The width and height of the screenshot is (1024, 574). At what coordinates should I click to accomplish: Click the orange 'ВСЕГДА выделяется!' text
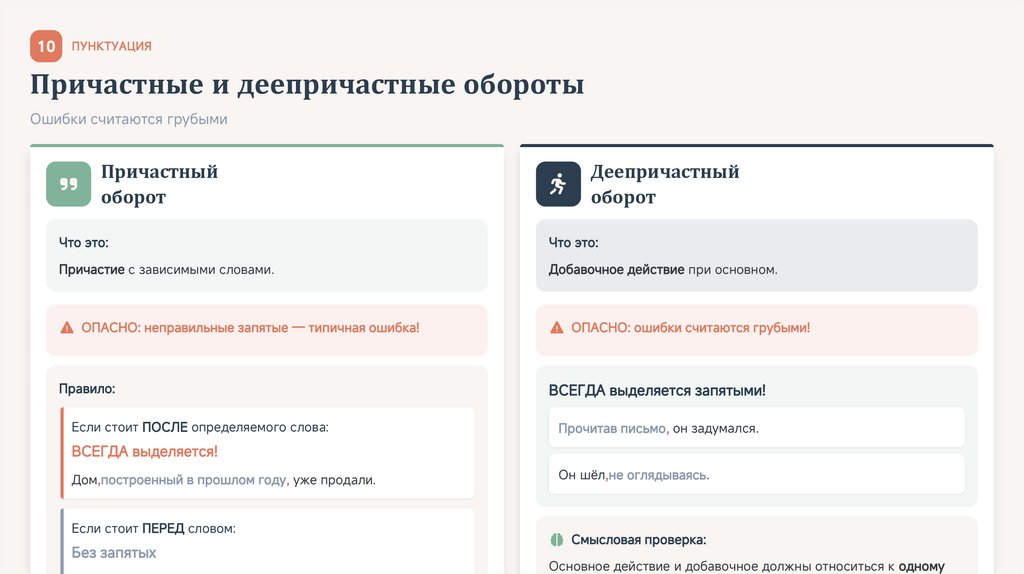[x=144, y=452]
